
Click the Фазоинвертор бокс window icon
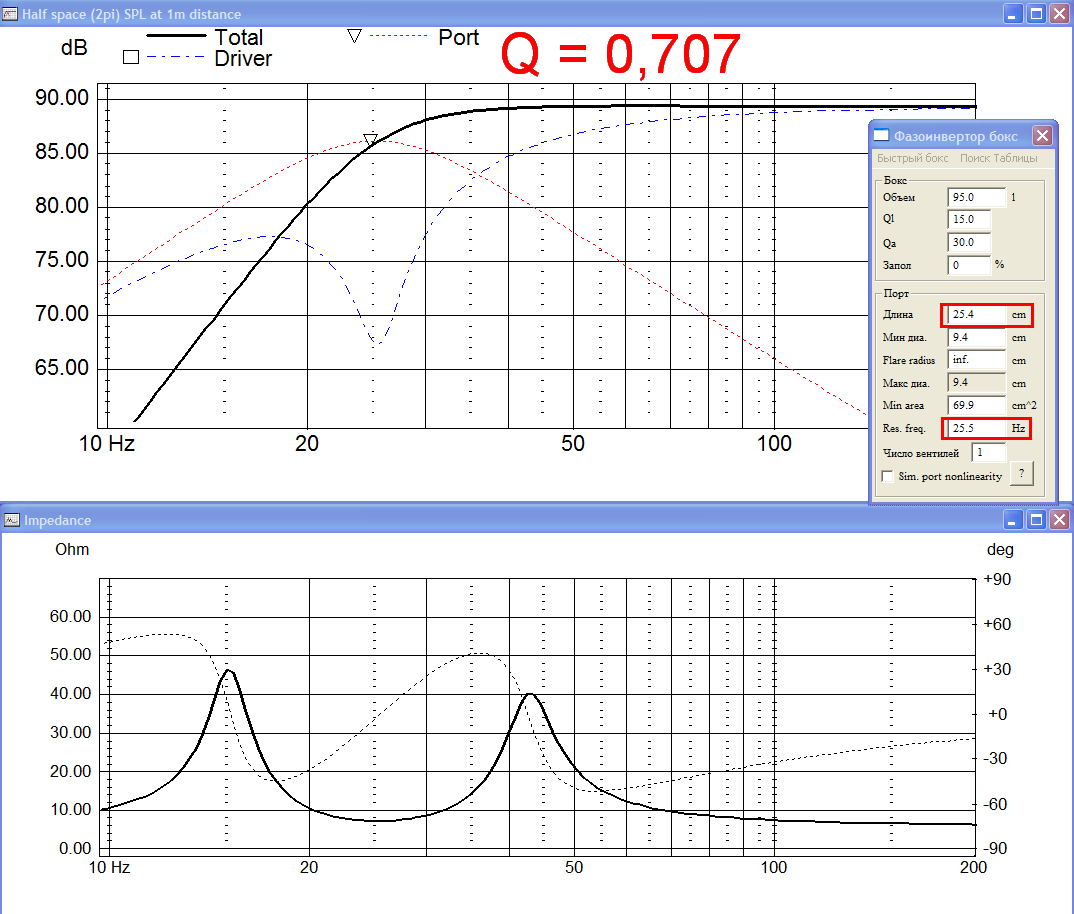[x=881, y=136]
